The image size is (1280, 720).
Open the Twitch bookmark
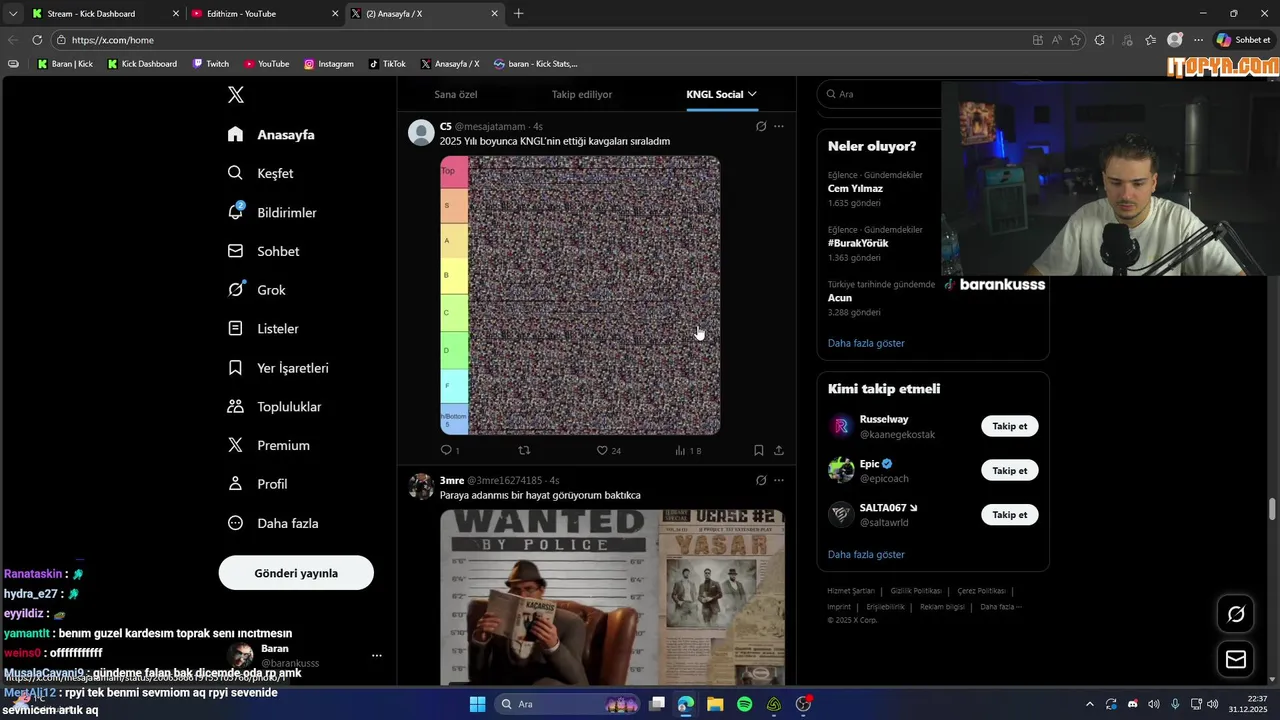pyautogui.click(x=211, y=64)
